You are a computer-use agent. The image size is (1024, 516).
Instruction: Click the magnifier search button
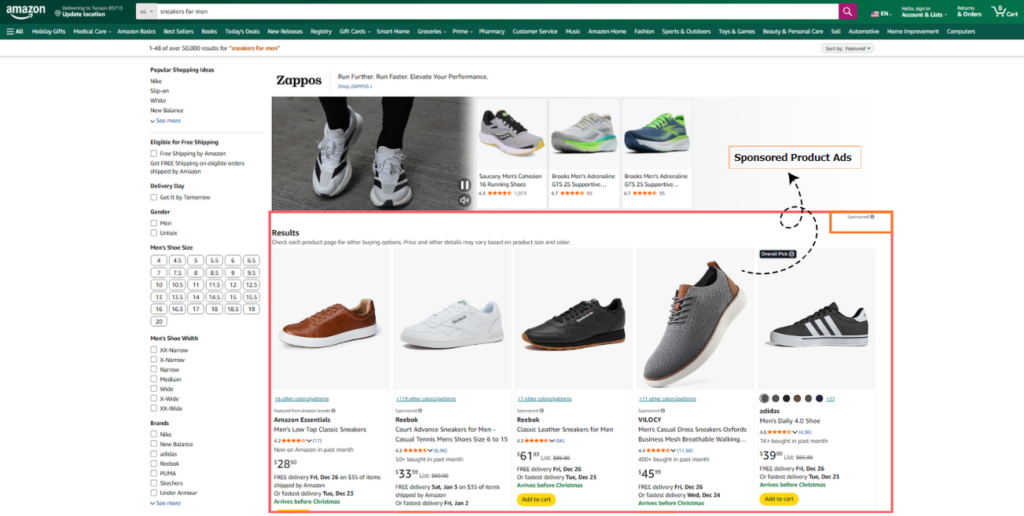click(847, 11)
